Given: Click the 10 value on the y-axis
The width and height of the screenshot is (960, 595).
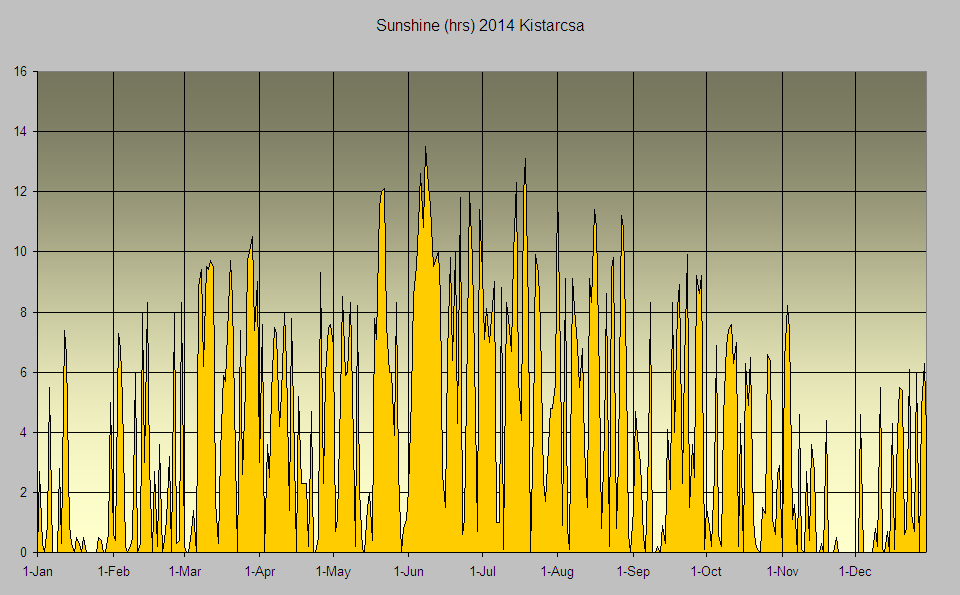Looking at the screenshot, I should pos(20,251).
